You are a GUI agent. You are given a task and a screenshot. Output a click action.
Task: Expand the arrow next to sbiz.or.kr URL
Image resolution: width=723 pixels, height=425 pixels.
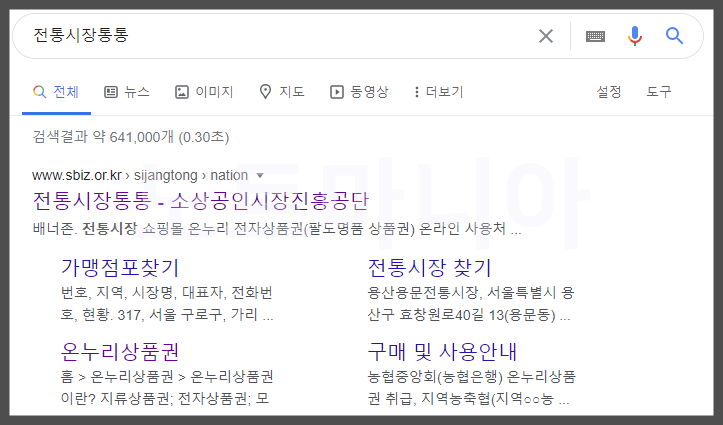click(260, 176)
